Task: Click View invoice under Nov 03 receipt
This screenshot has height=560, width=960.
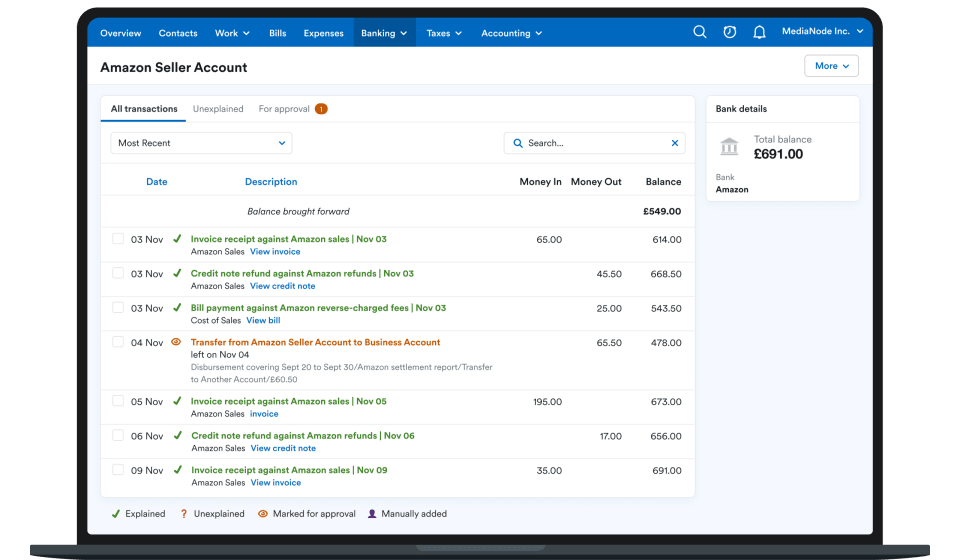Action: point(275,252)
